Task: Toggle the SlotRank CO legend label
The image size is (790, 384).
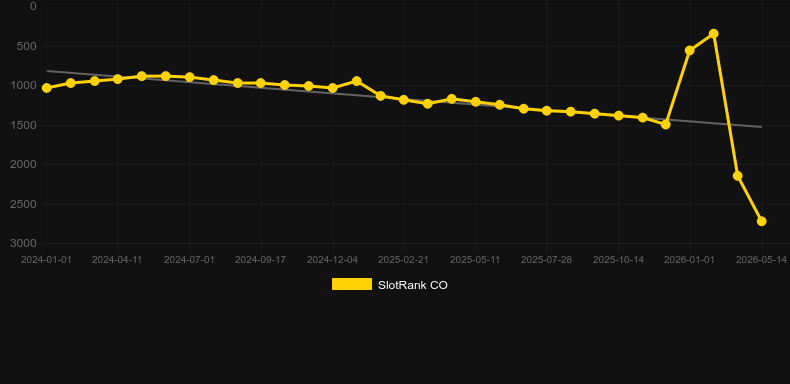Action: click(x=413, y=285)
